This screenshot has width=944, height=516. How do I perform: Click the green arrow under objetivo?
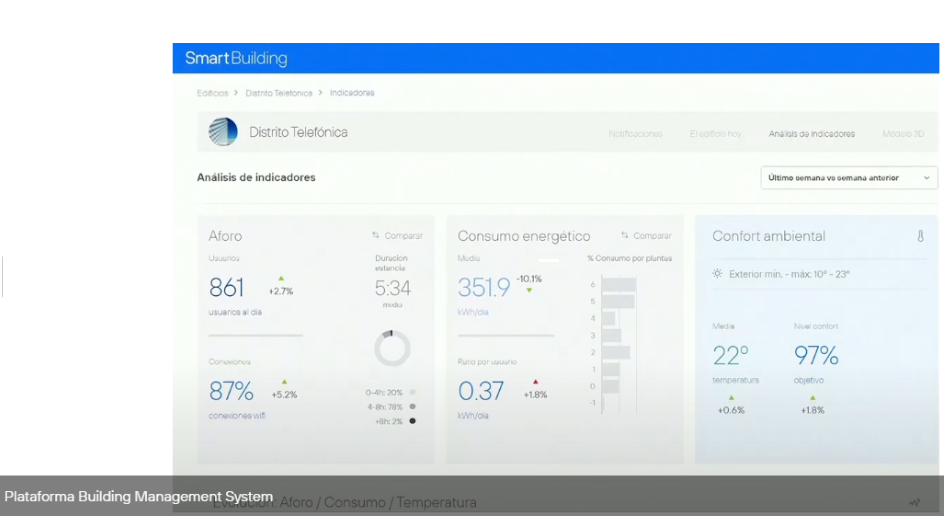point(813,398)
